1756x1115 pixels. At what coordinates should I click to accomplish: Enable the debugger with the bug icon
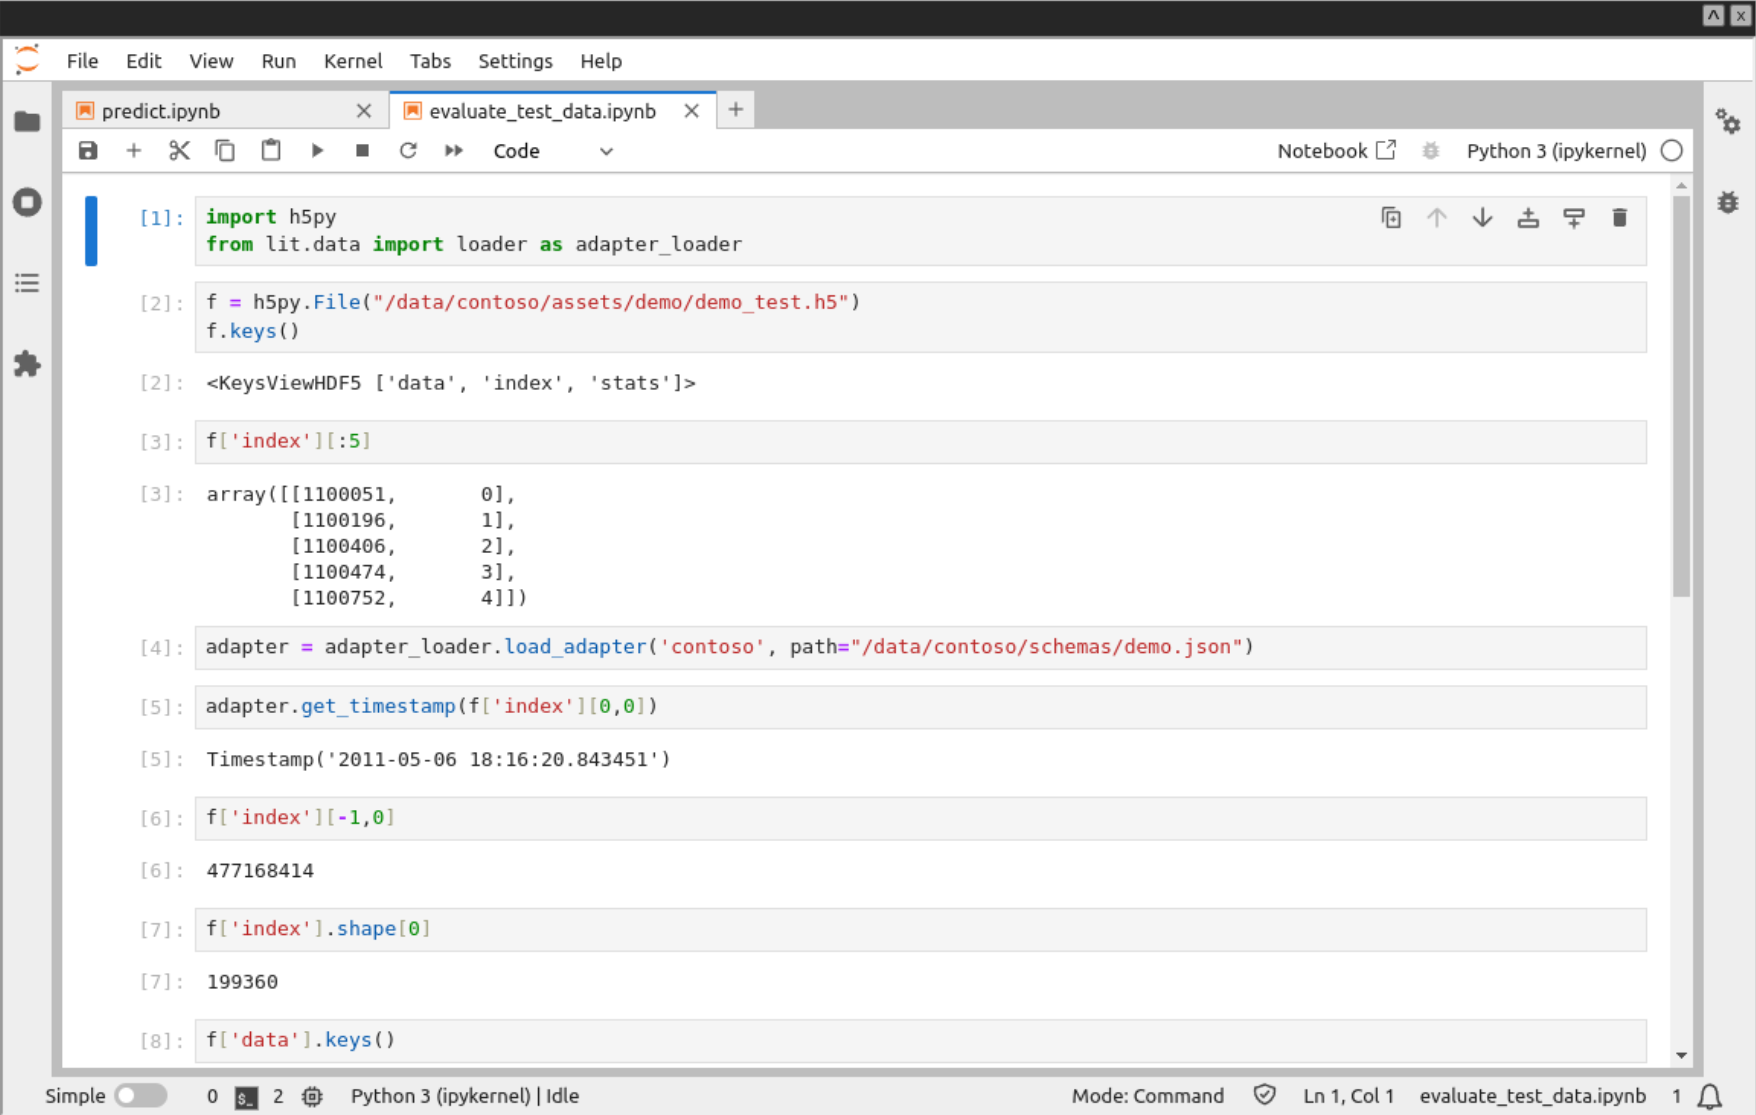point(1430,150)
